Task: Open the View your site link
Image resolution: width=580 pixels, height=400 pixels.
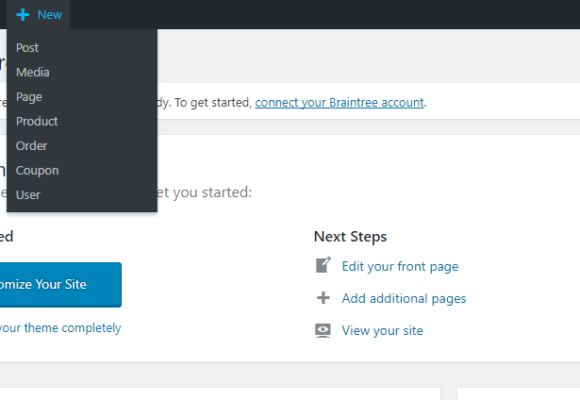Action: pyautogui.click(x=382, y=330)
